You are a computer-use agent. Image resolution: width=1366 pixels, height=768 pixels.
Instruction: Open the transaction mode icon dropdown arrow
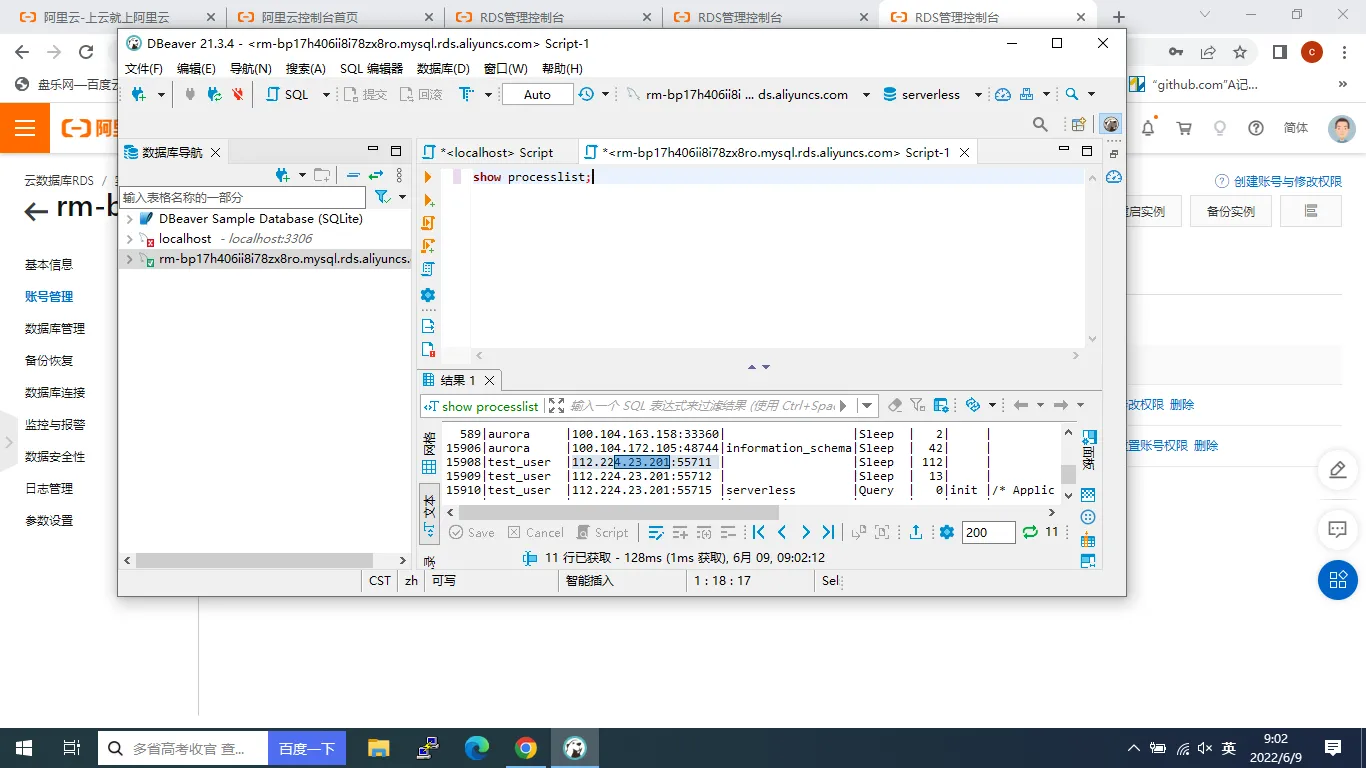point(488,94)
